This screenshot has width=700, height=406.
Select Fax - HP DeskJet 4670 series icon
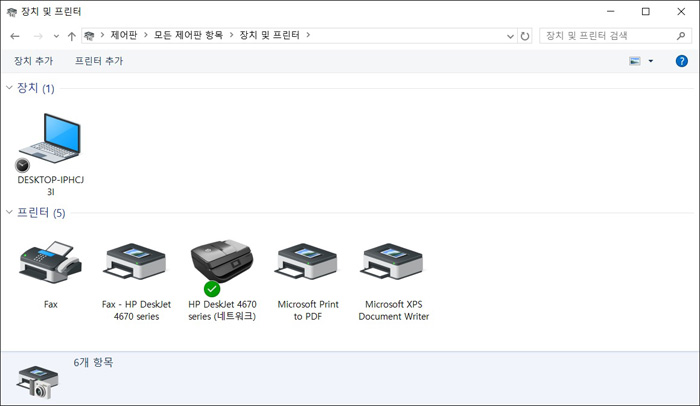[x=136, y=263]
